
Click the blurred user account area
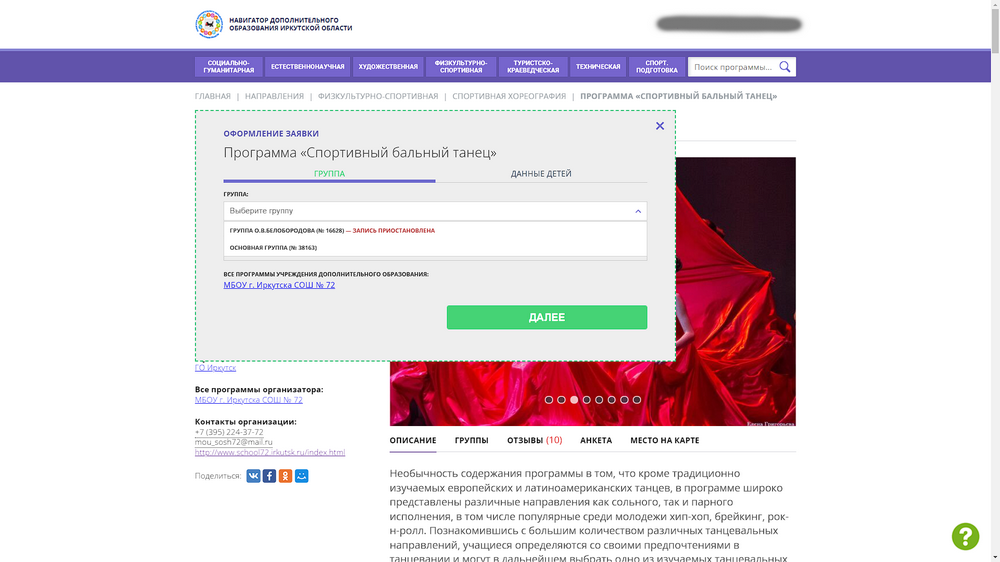pos(729,24)
